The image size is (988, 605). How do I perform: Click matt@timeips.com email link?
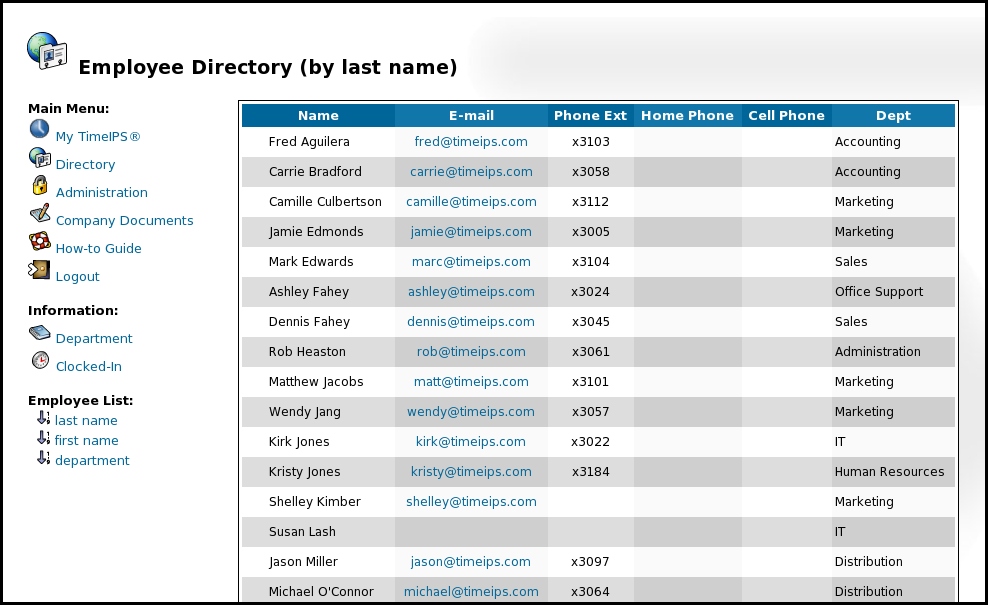pyautogui.click(x=471, y=382)
